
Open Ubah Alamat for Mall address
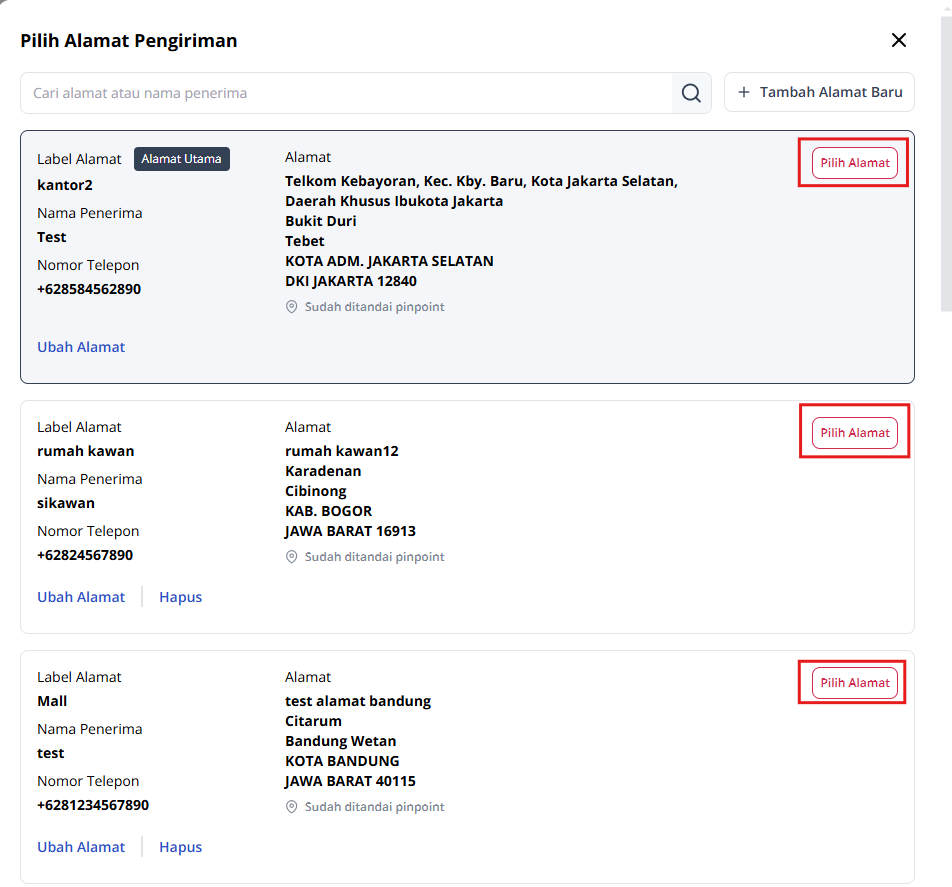[81, 847]
